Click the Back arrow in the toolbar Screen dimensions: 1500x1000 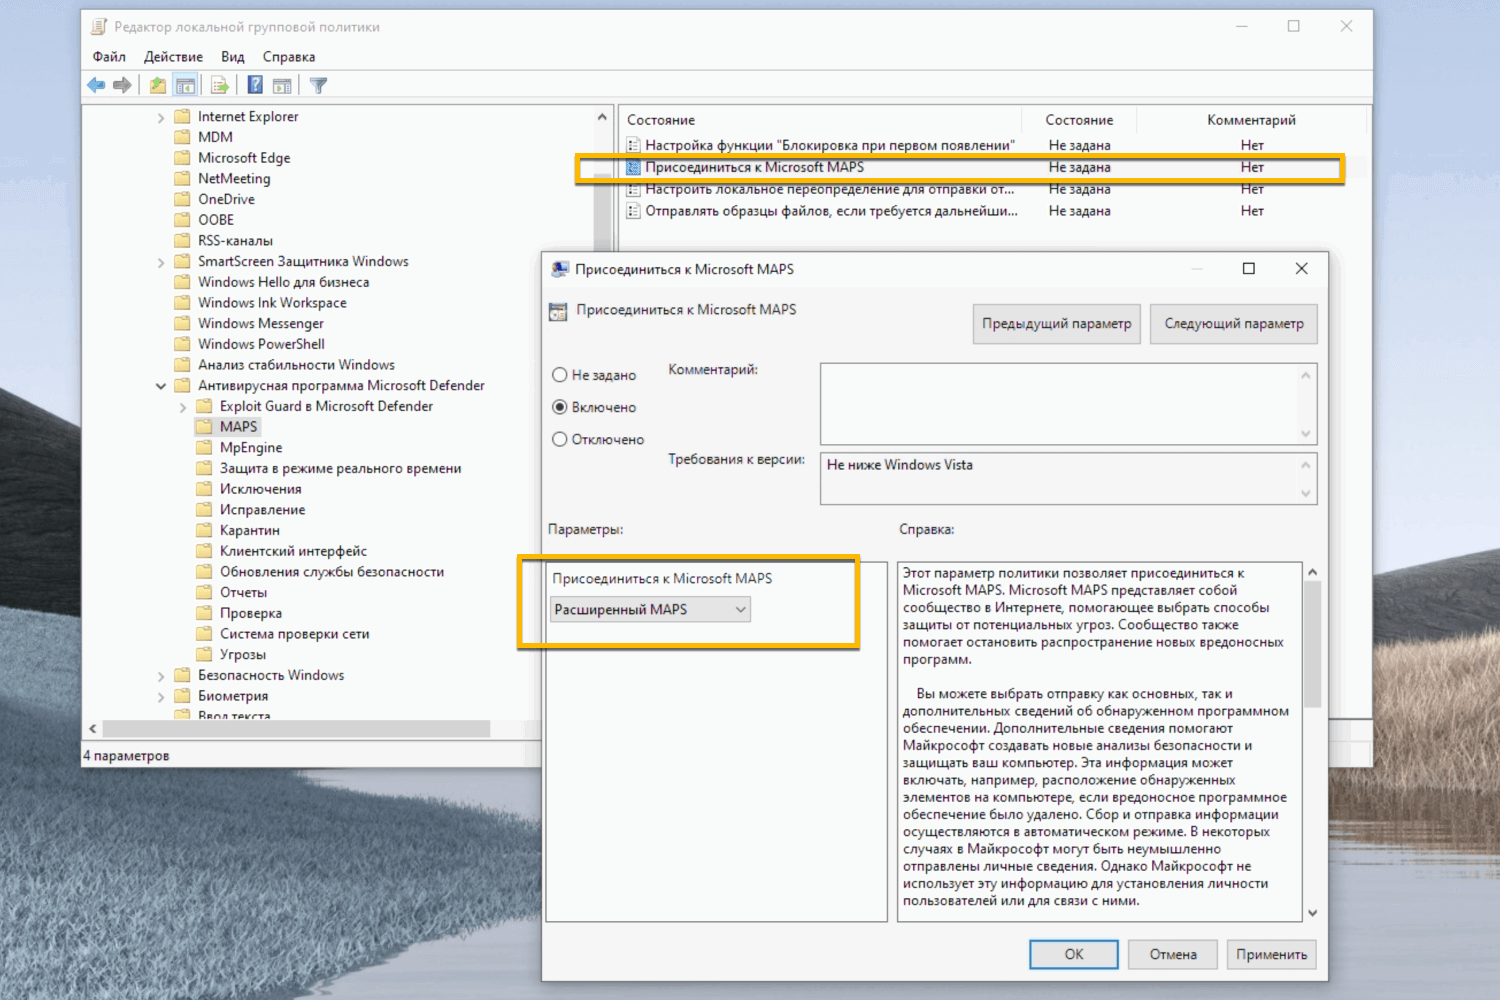pos(96,85)
